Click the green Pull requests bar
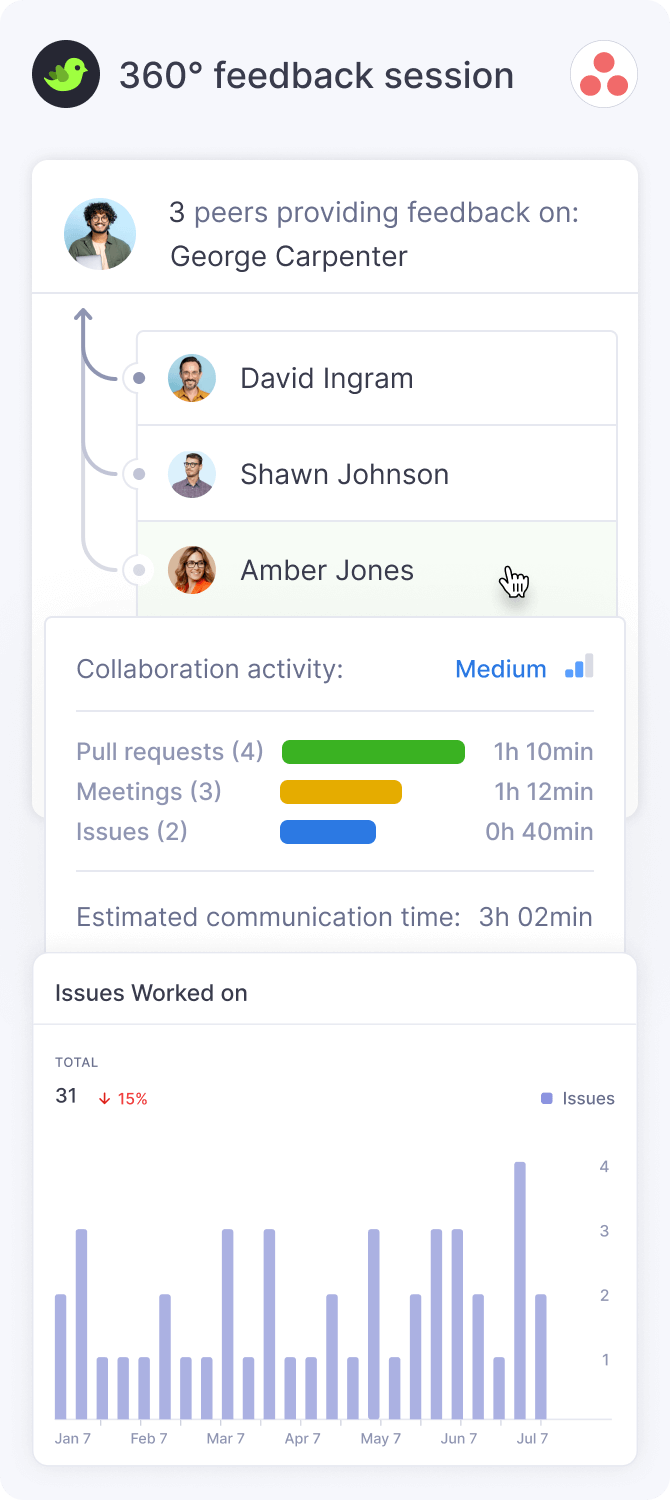The height and width of the screenshot is (1500, 670). pos(373,752)
